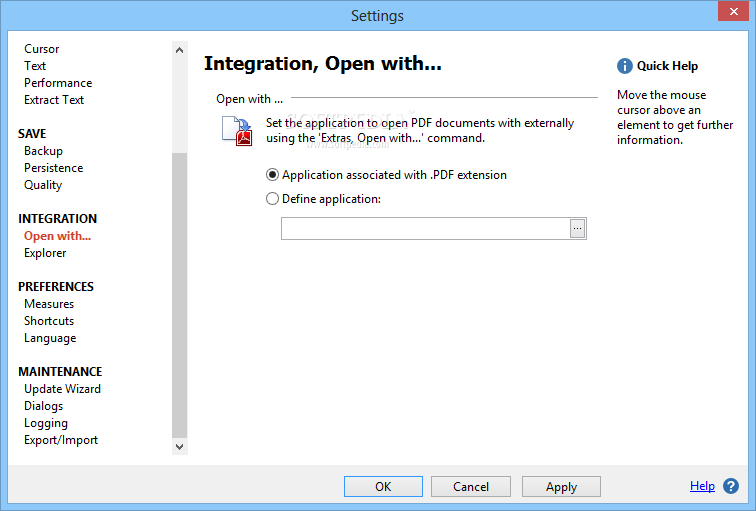Open the Update Wizard page
Screen dimensions: 756x511
tap(62, 389)
